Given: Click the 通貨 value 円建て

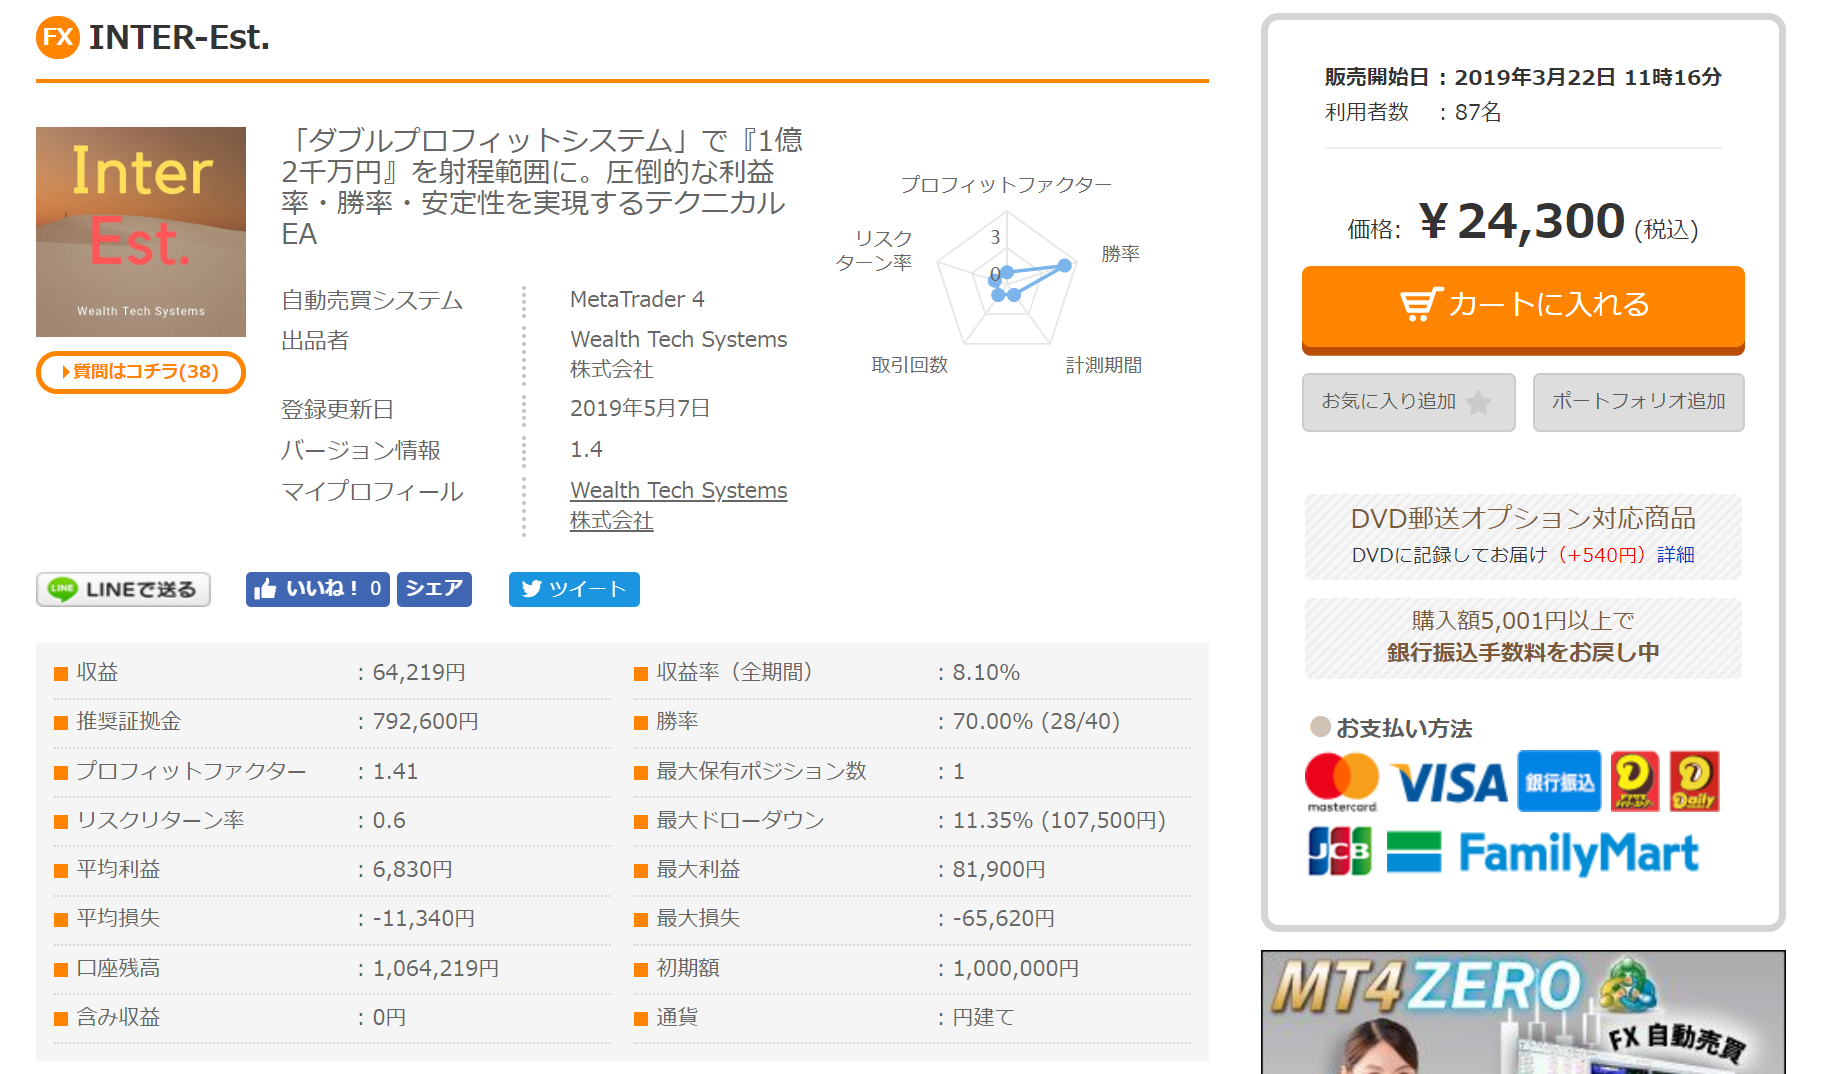Looking at the screenshot, I should (x=983, y=1017).
